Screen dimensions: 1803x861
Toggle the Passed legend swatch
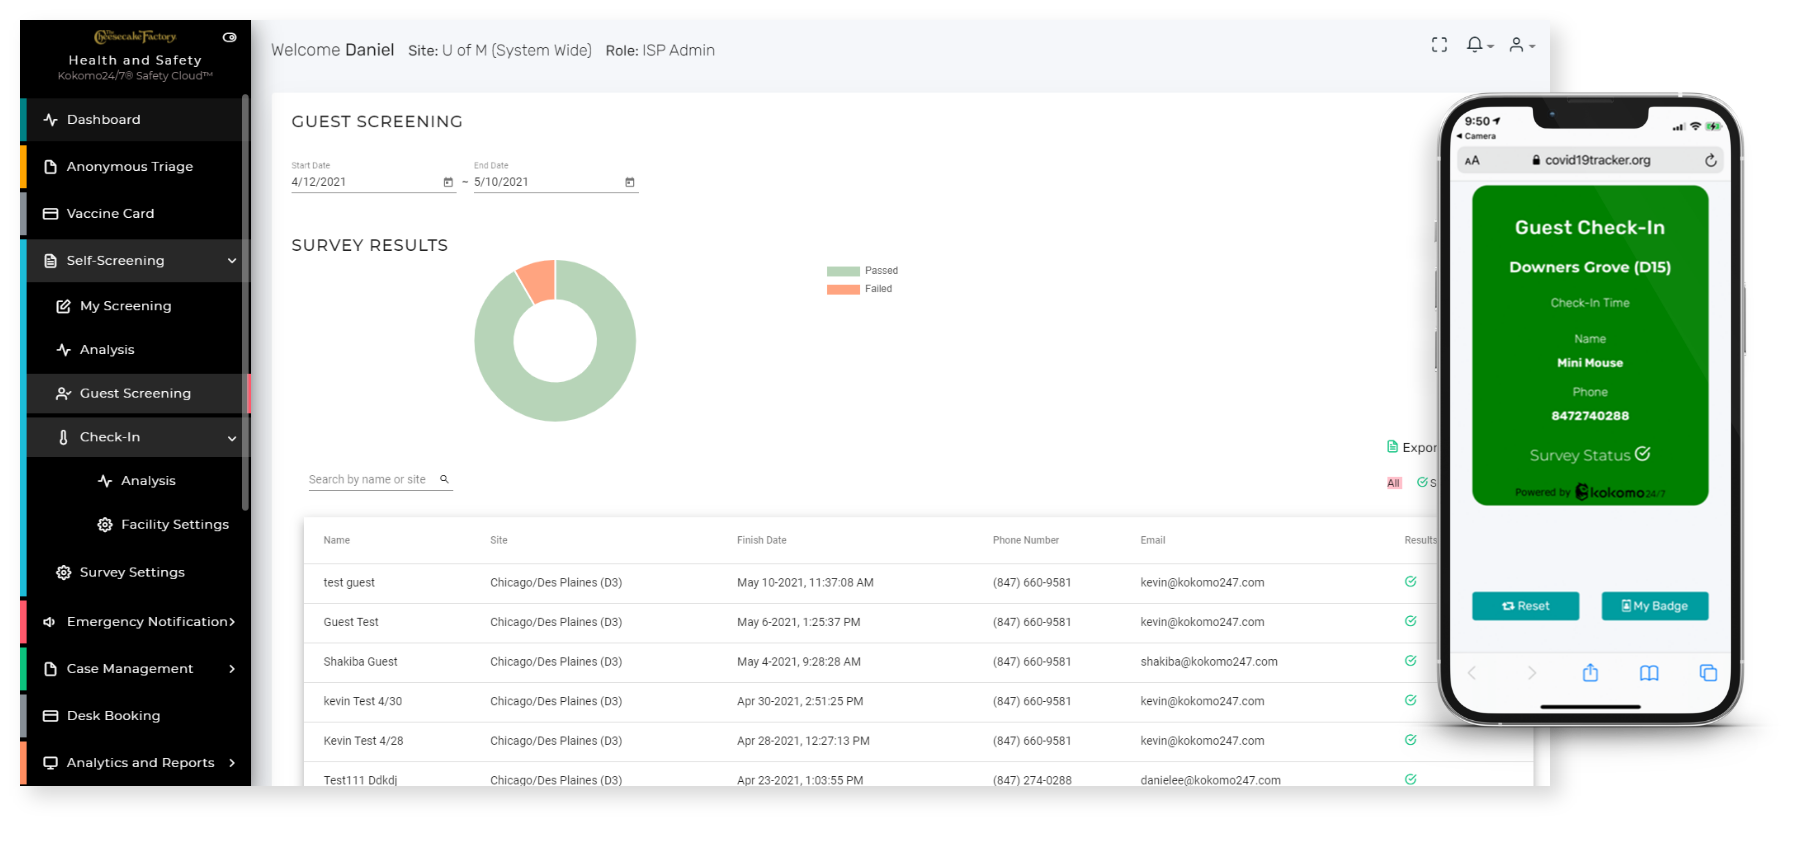843,271
